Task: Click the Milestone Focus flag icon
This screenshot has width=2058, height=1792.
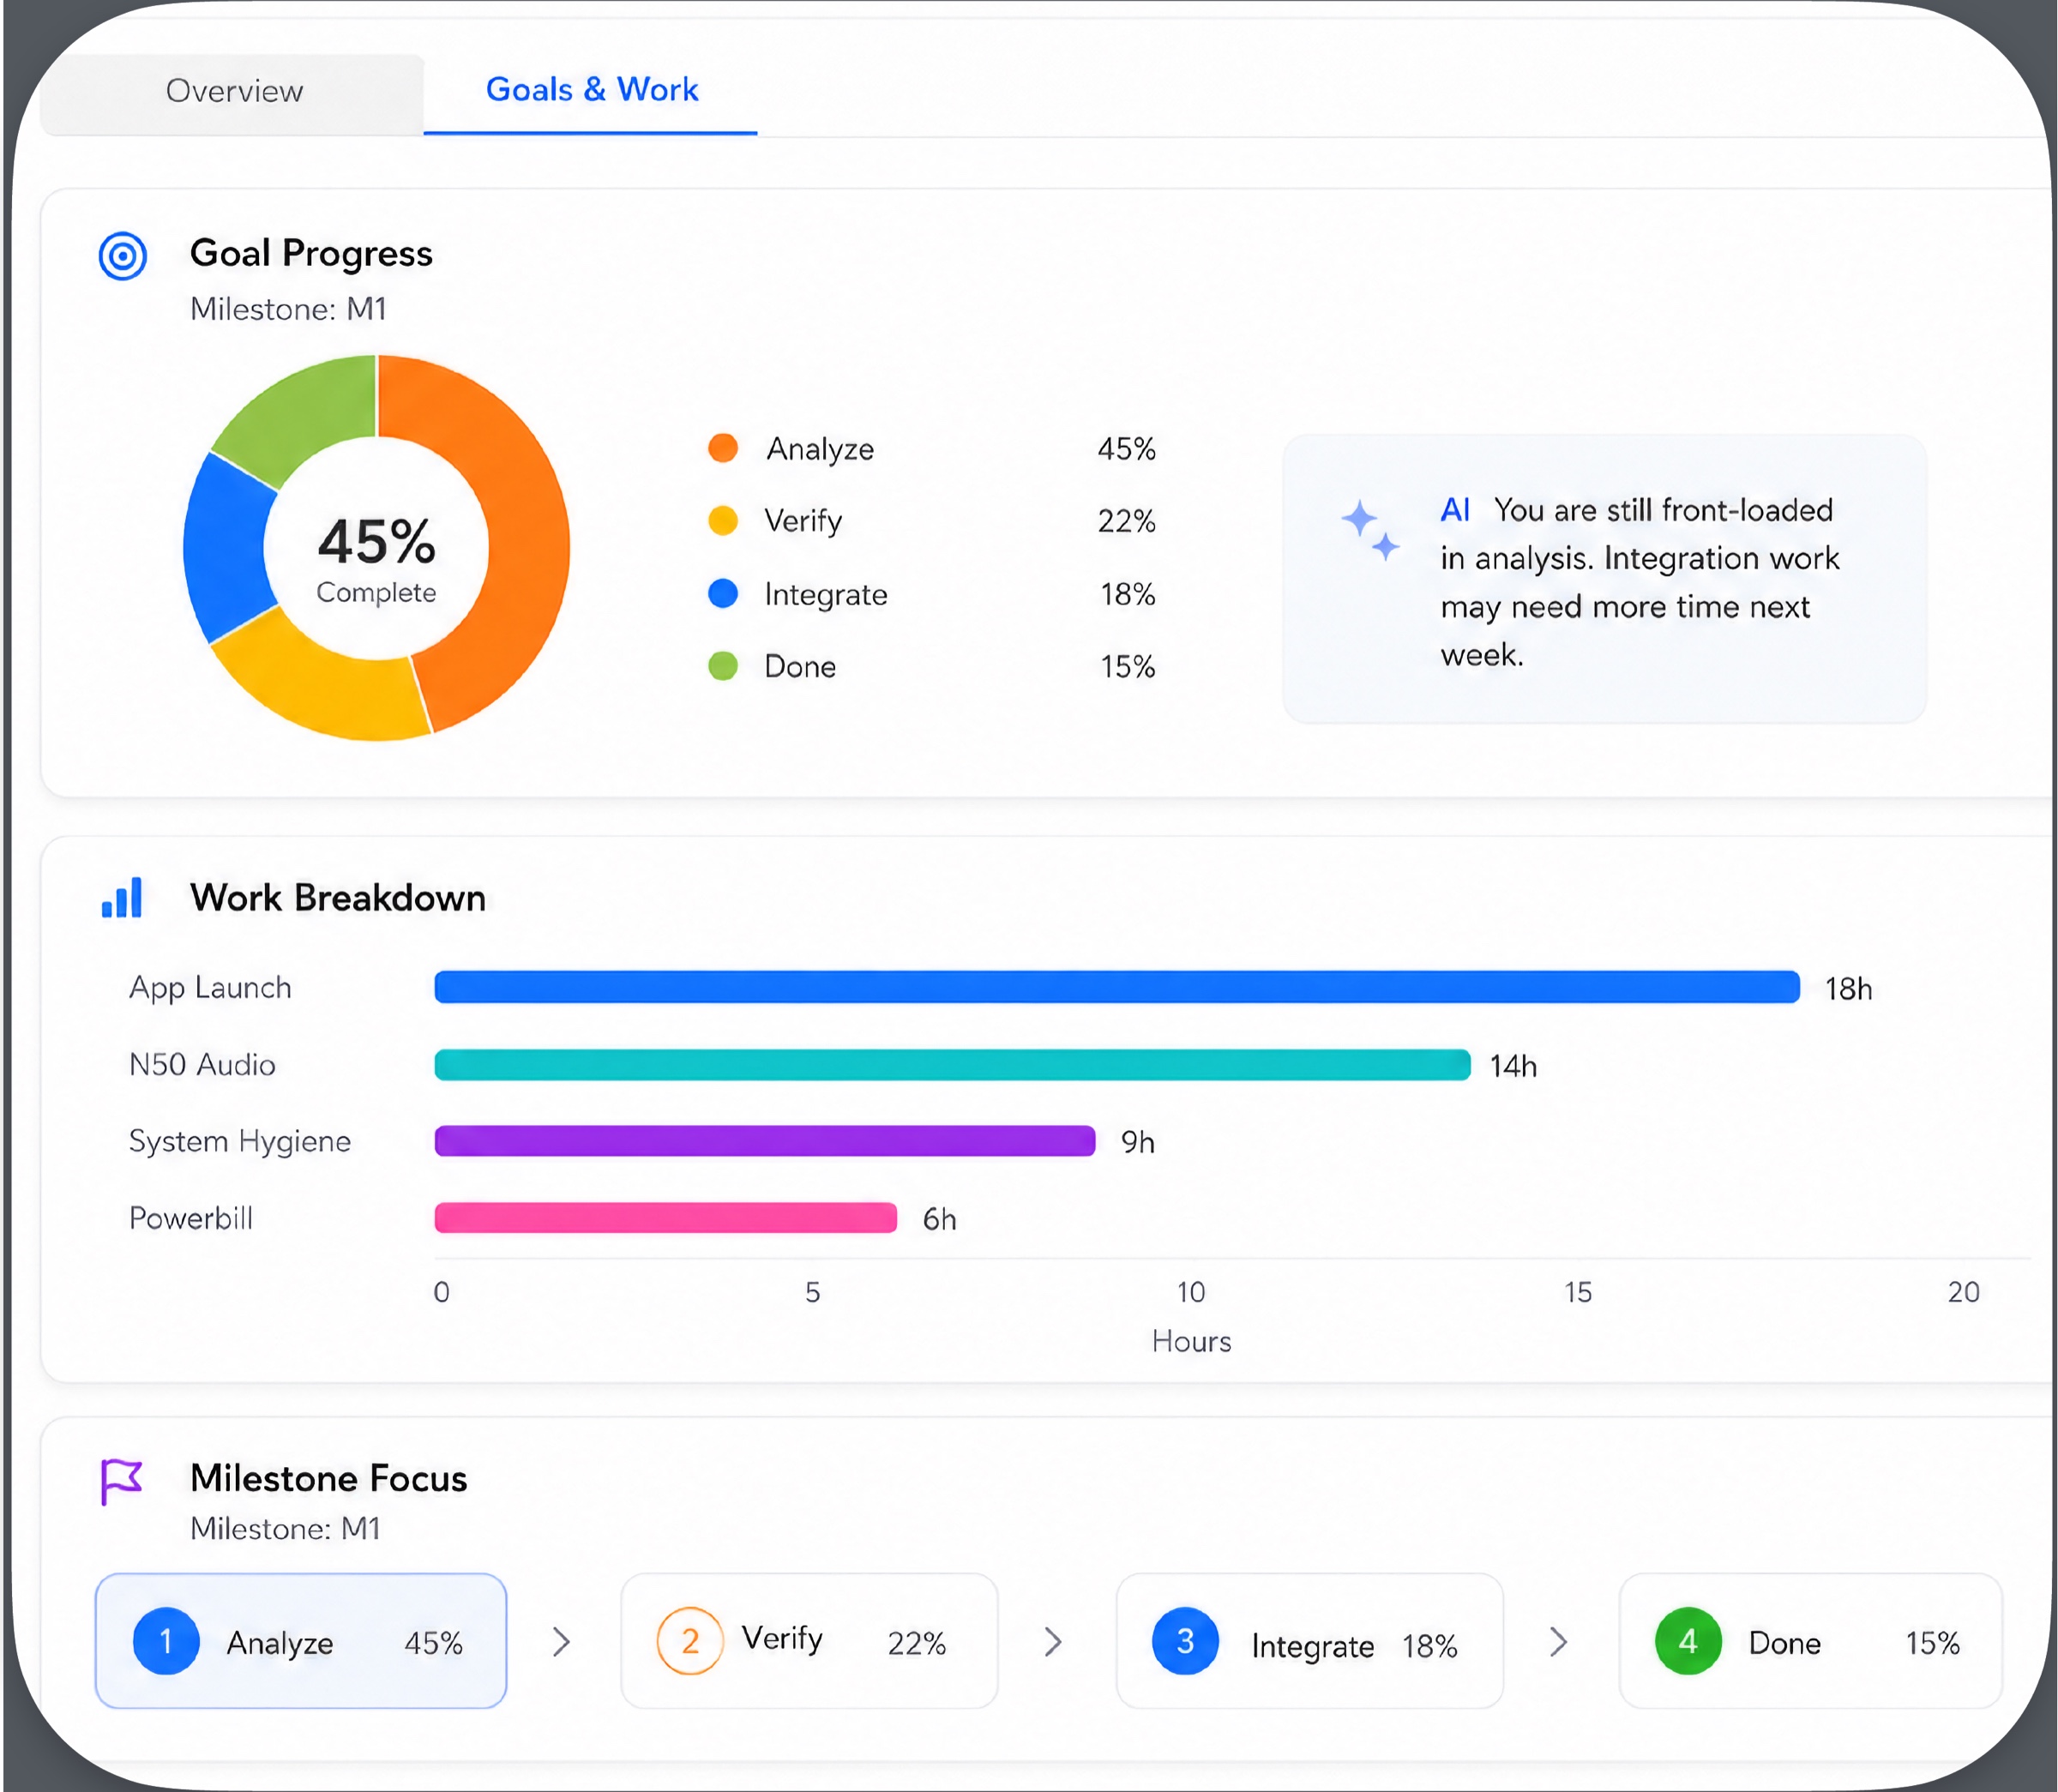Action: pos(121,1481)
